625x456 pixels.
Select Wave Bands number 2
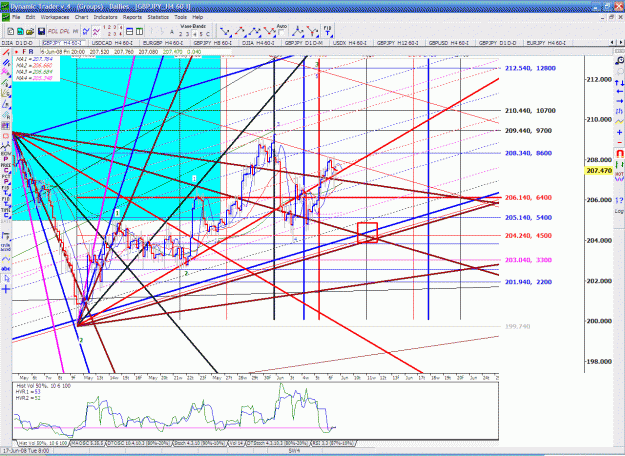pos(181,34)
